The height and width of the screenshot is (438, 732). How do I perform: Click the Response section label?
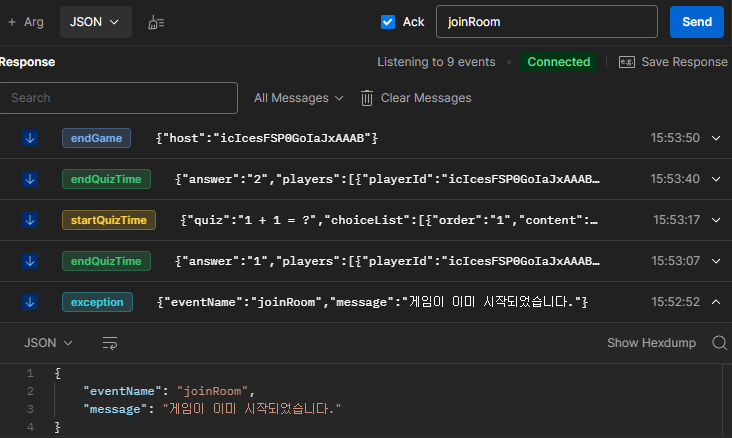tap(28, 62)
